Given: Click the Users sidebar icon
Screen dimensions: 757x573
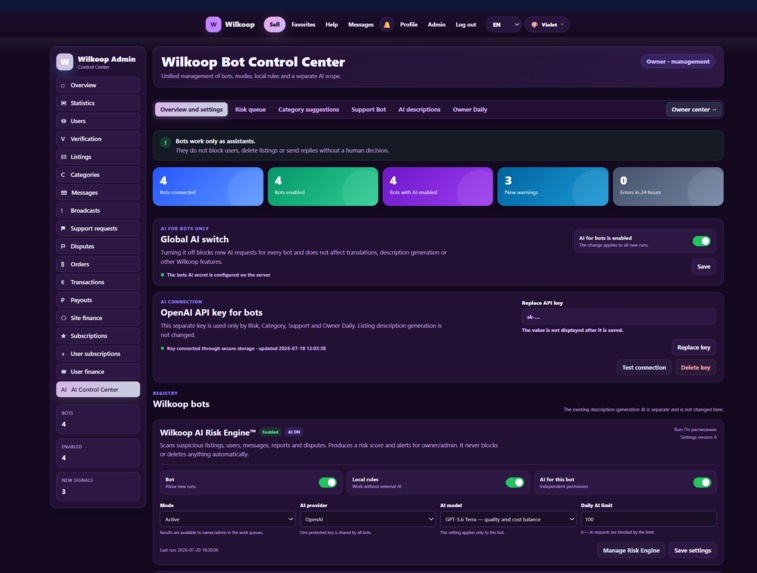Looking at the screenshot, I should click(x=63, y=121).
